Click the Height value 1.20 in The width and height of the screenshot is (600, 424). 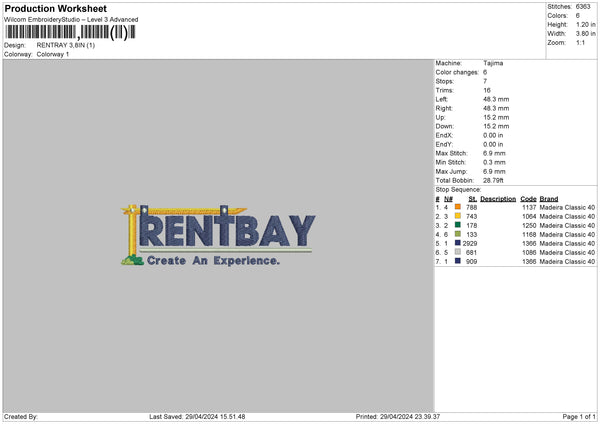click(x=585, y=24)
